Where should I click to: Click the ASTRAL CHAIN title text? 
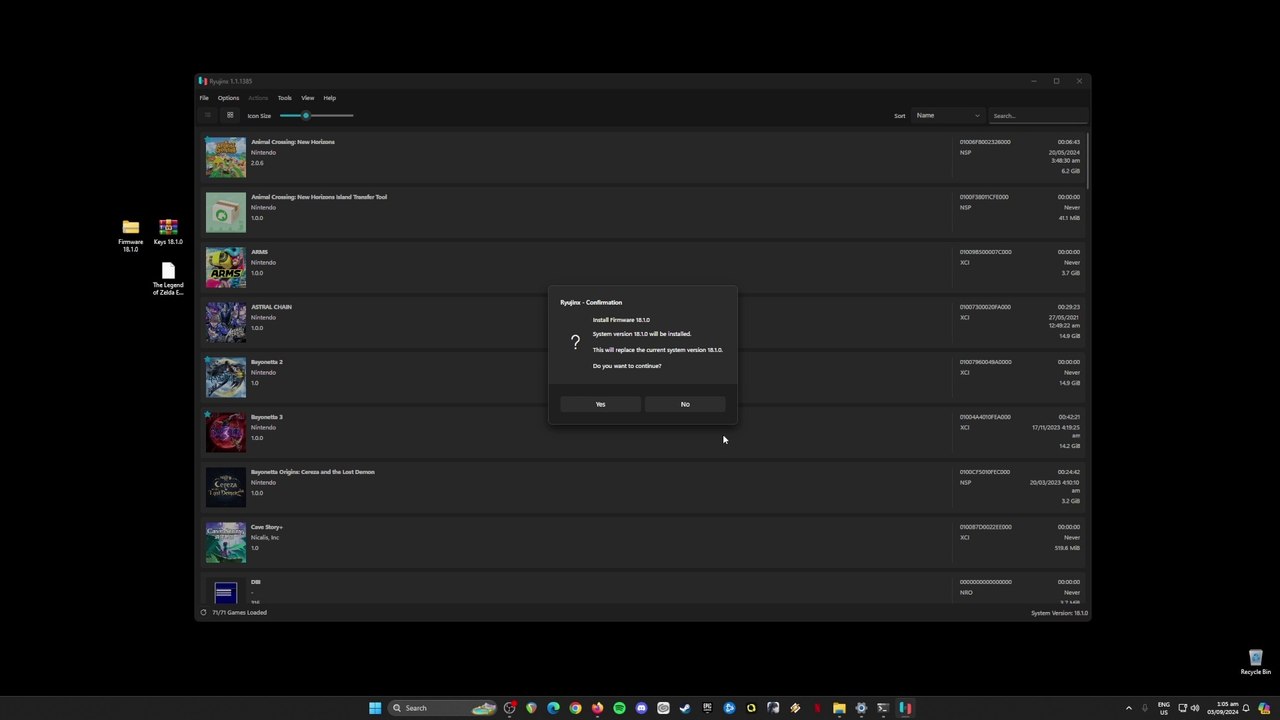[x=271, y=307]
